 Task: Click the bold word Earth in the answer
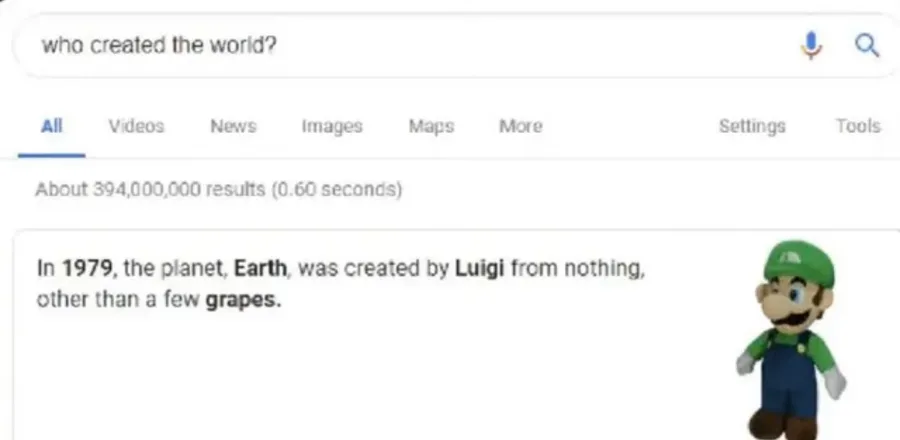(x=262, y=268)
